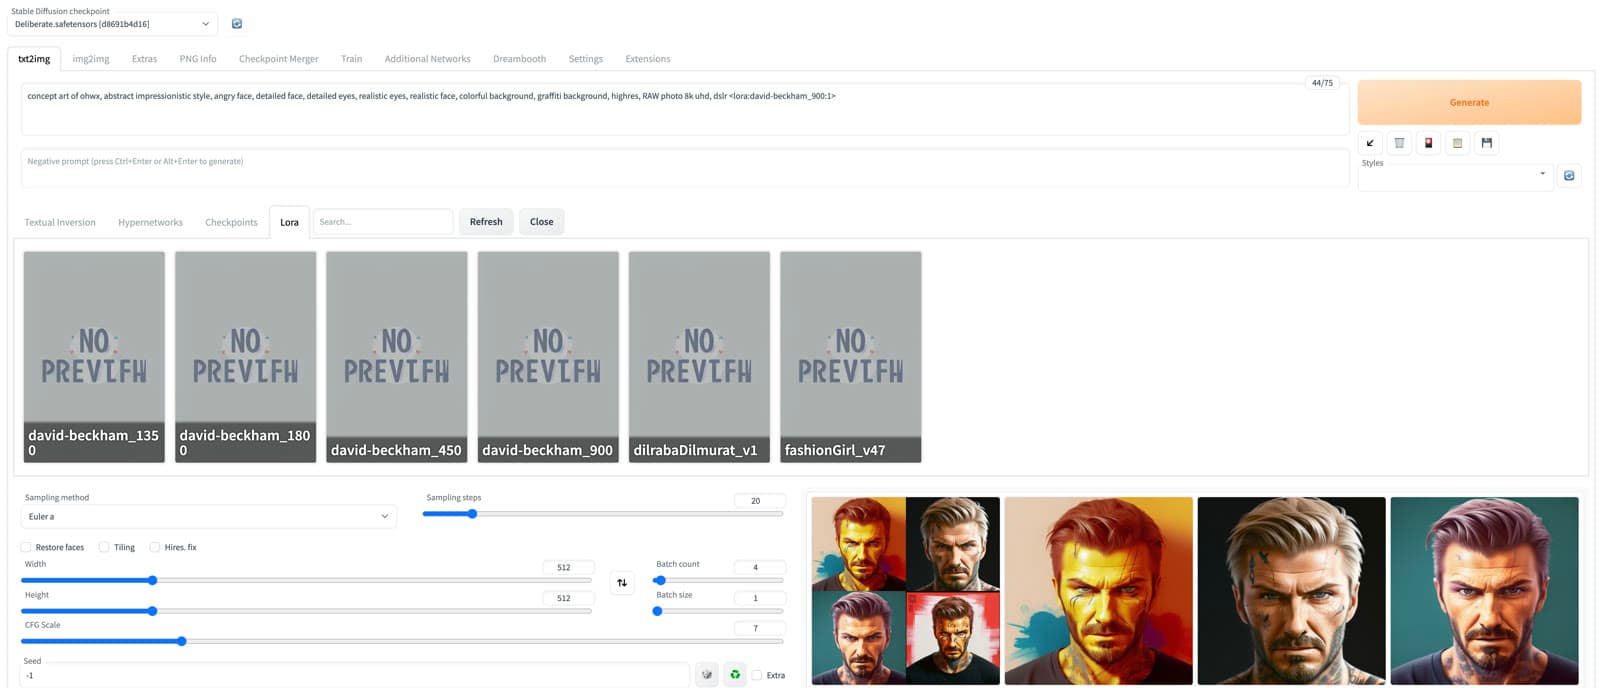1600x688 pixels.
Task: Enable the Tiling checkbox
Action: point(104,547)
